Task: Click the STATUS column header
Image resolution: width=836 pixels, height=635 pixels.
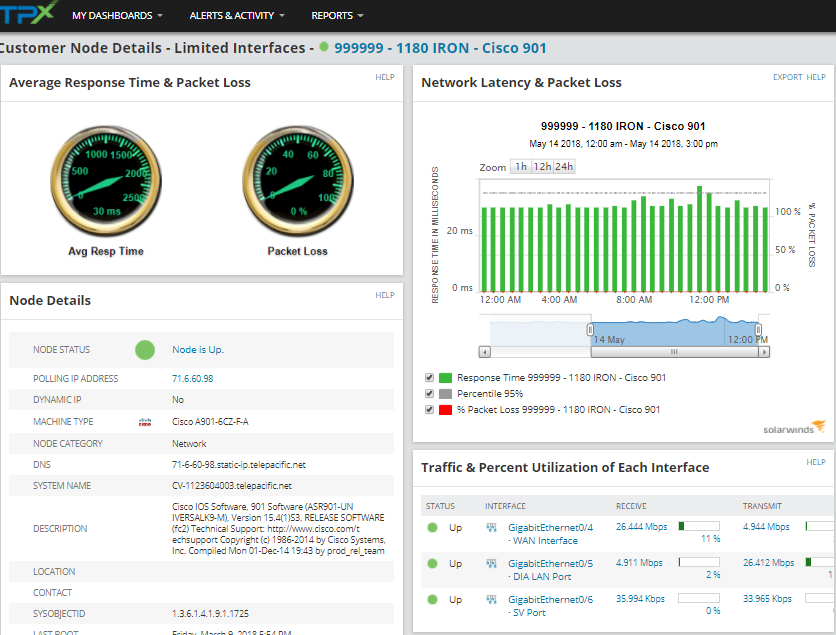Action: tap(440, 506)
